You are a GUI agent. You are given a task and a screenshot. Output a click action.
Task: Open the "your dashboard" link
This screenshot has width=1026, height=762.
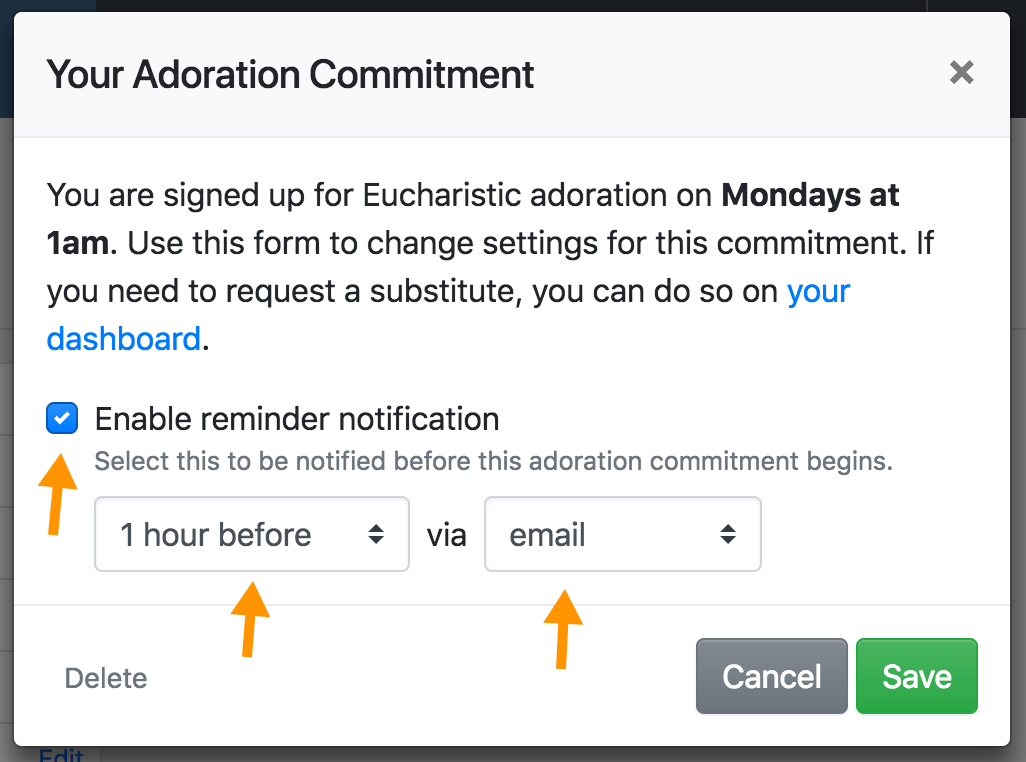click(123, 338)
